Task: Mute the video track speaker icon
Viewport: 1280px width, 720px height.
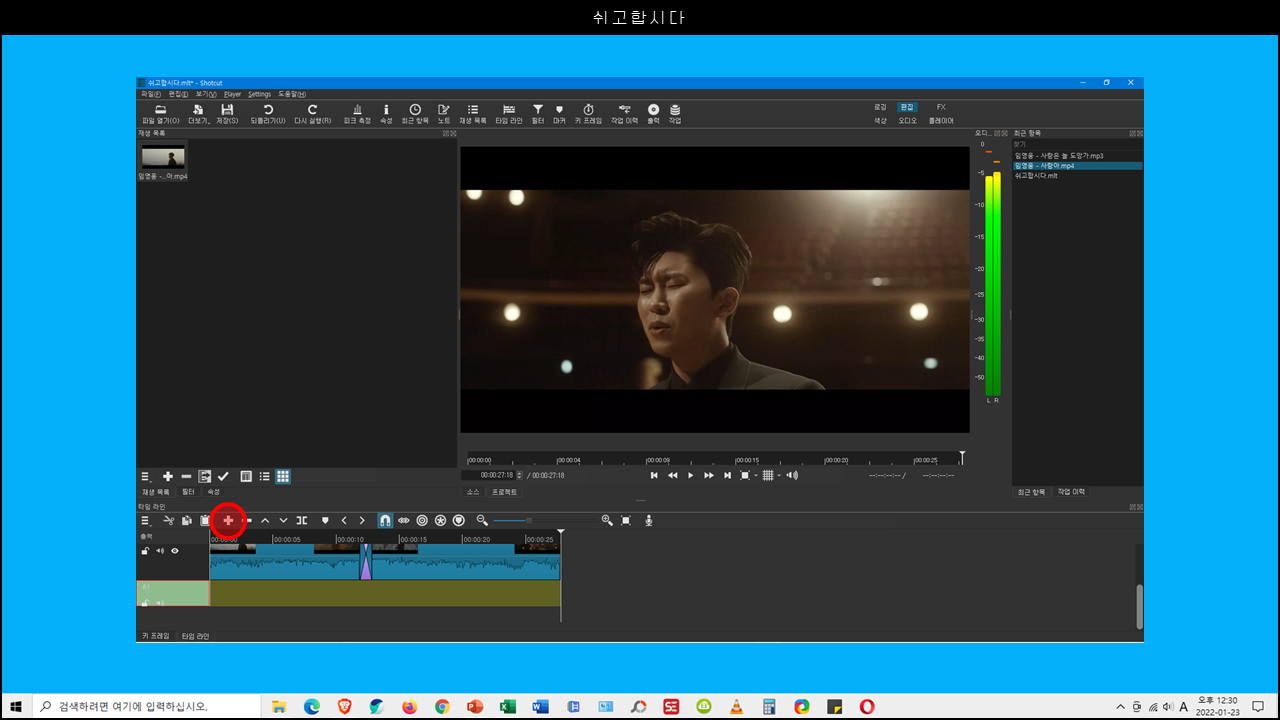Action: (x=160, y=551)
